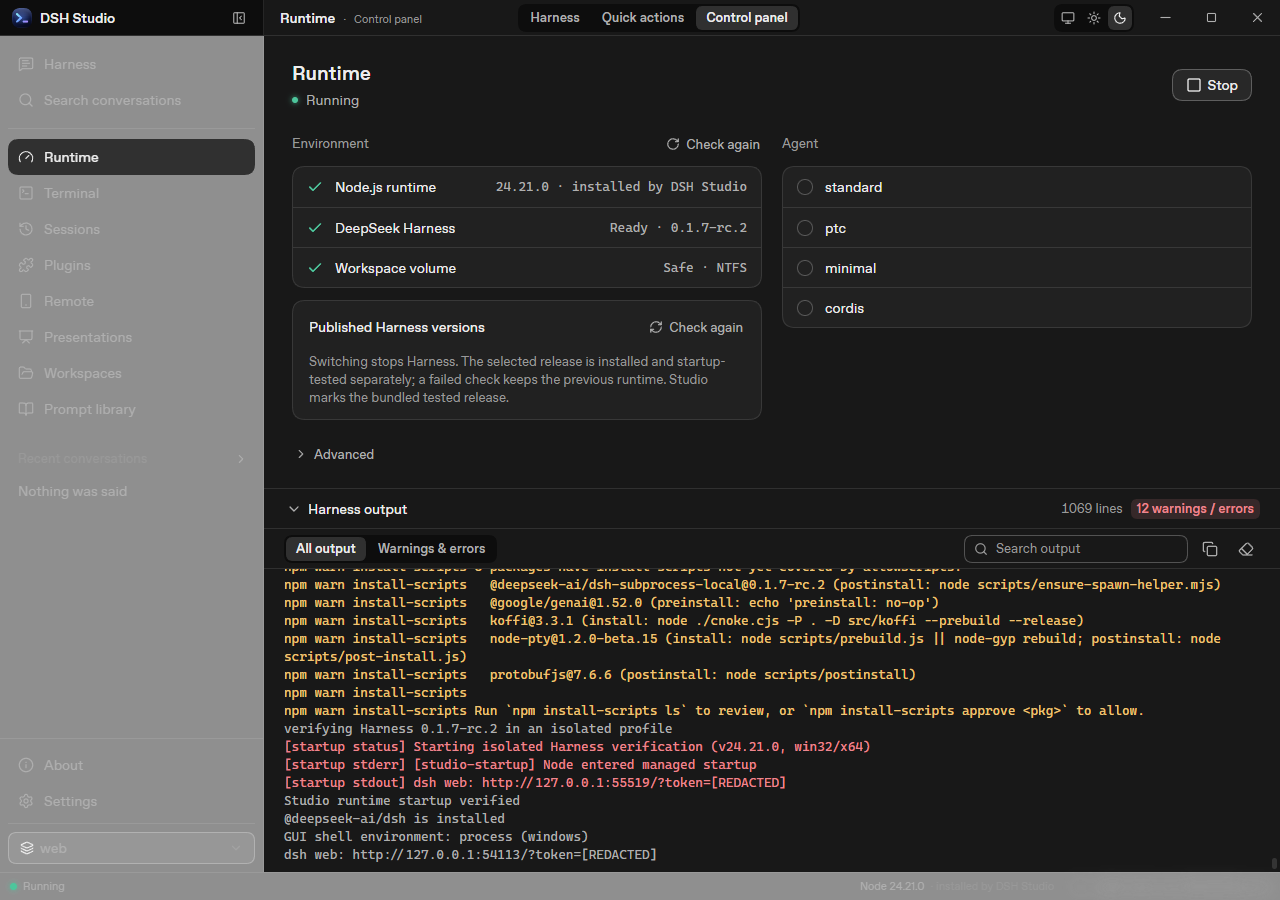Select the standard agent radio button
This screenshot has width=1280, height=900.
[x=805, y=187]
